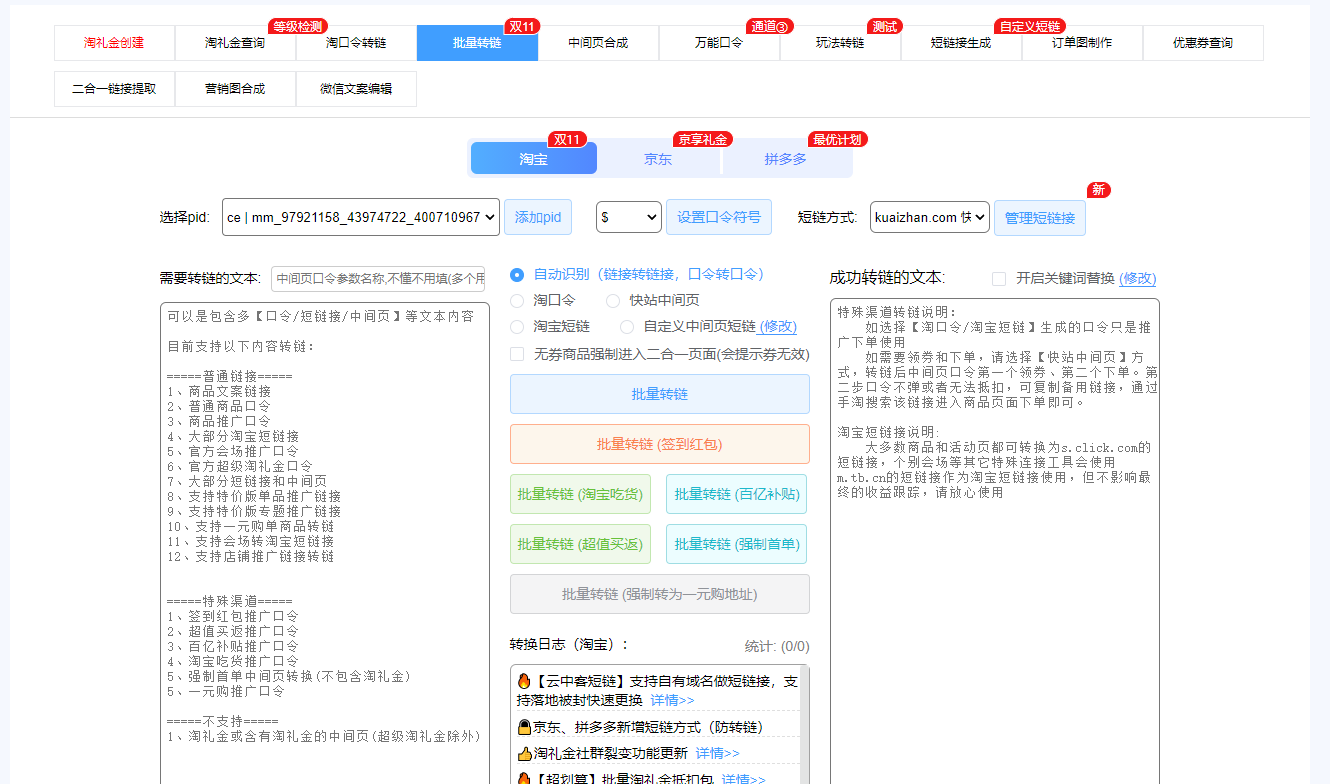Open the 短链方式 kuaizhan.com dropdown
The height and width of the screenshot is (784, 1330).
[930, 217]
